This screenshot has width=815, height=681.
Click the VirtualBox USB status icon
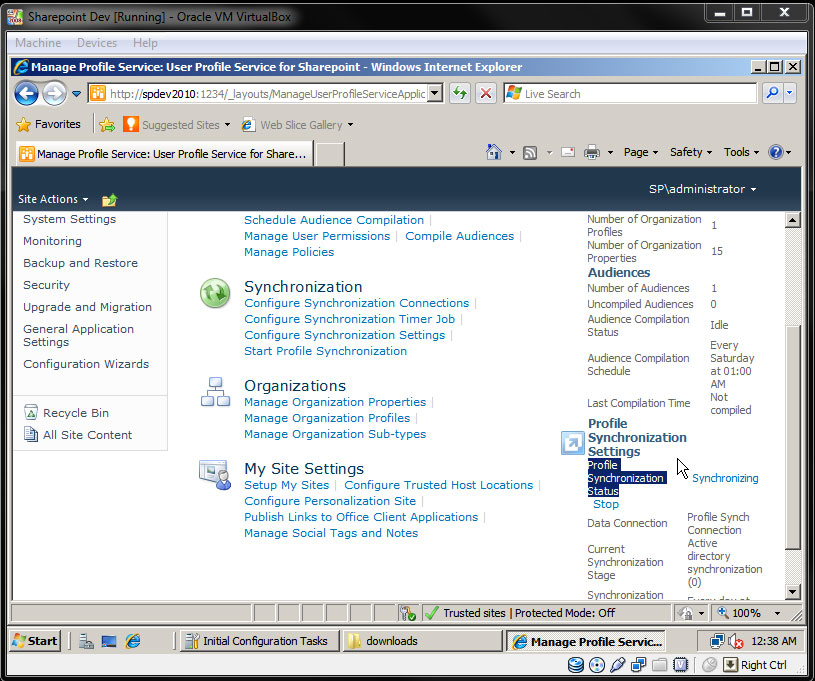click(618, 664)
